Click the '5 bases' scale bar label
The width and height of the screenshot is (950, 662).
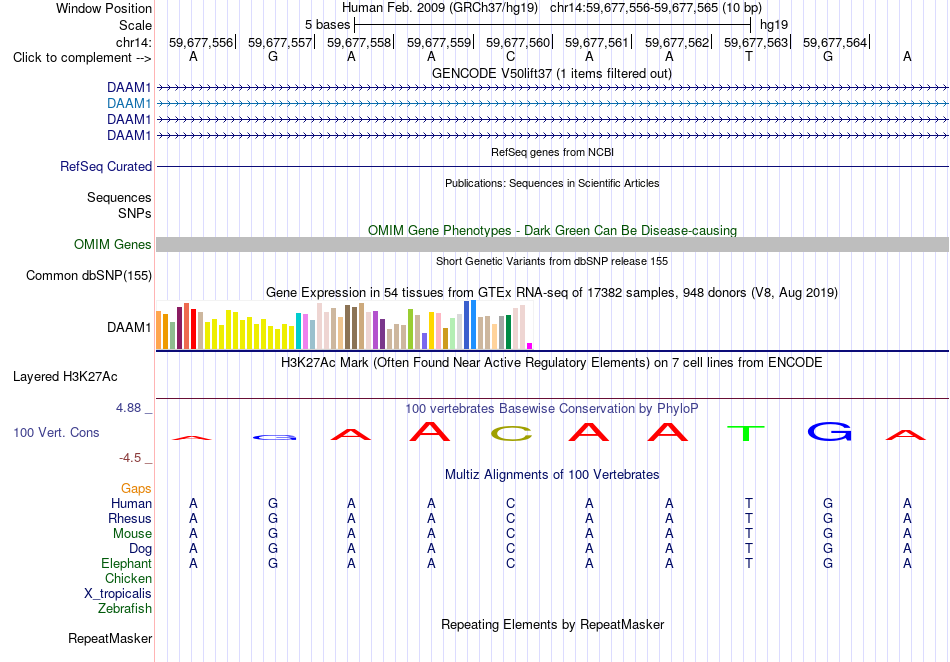(327, 25)
